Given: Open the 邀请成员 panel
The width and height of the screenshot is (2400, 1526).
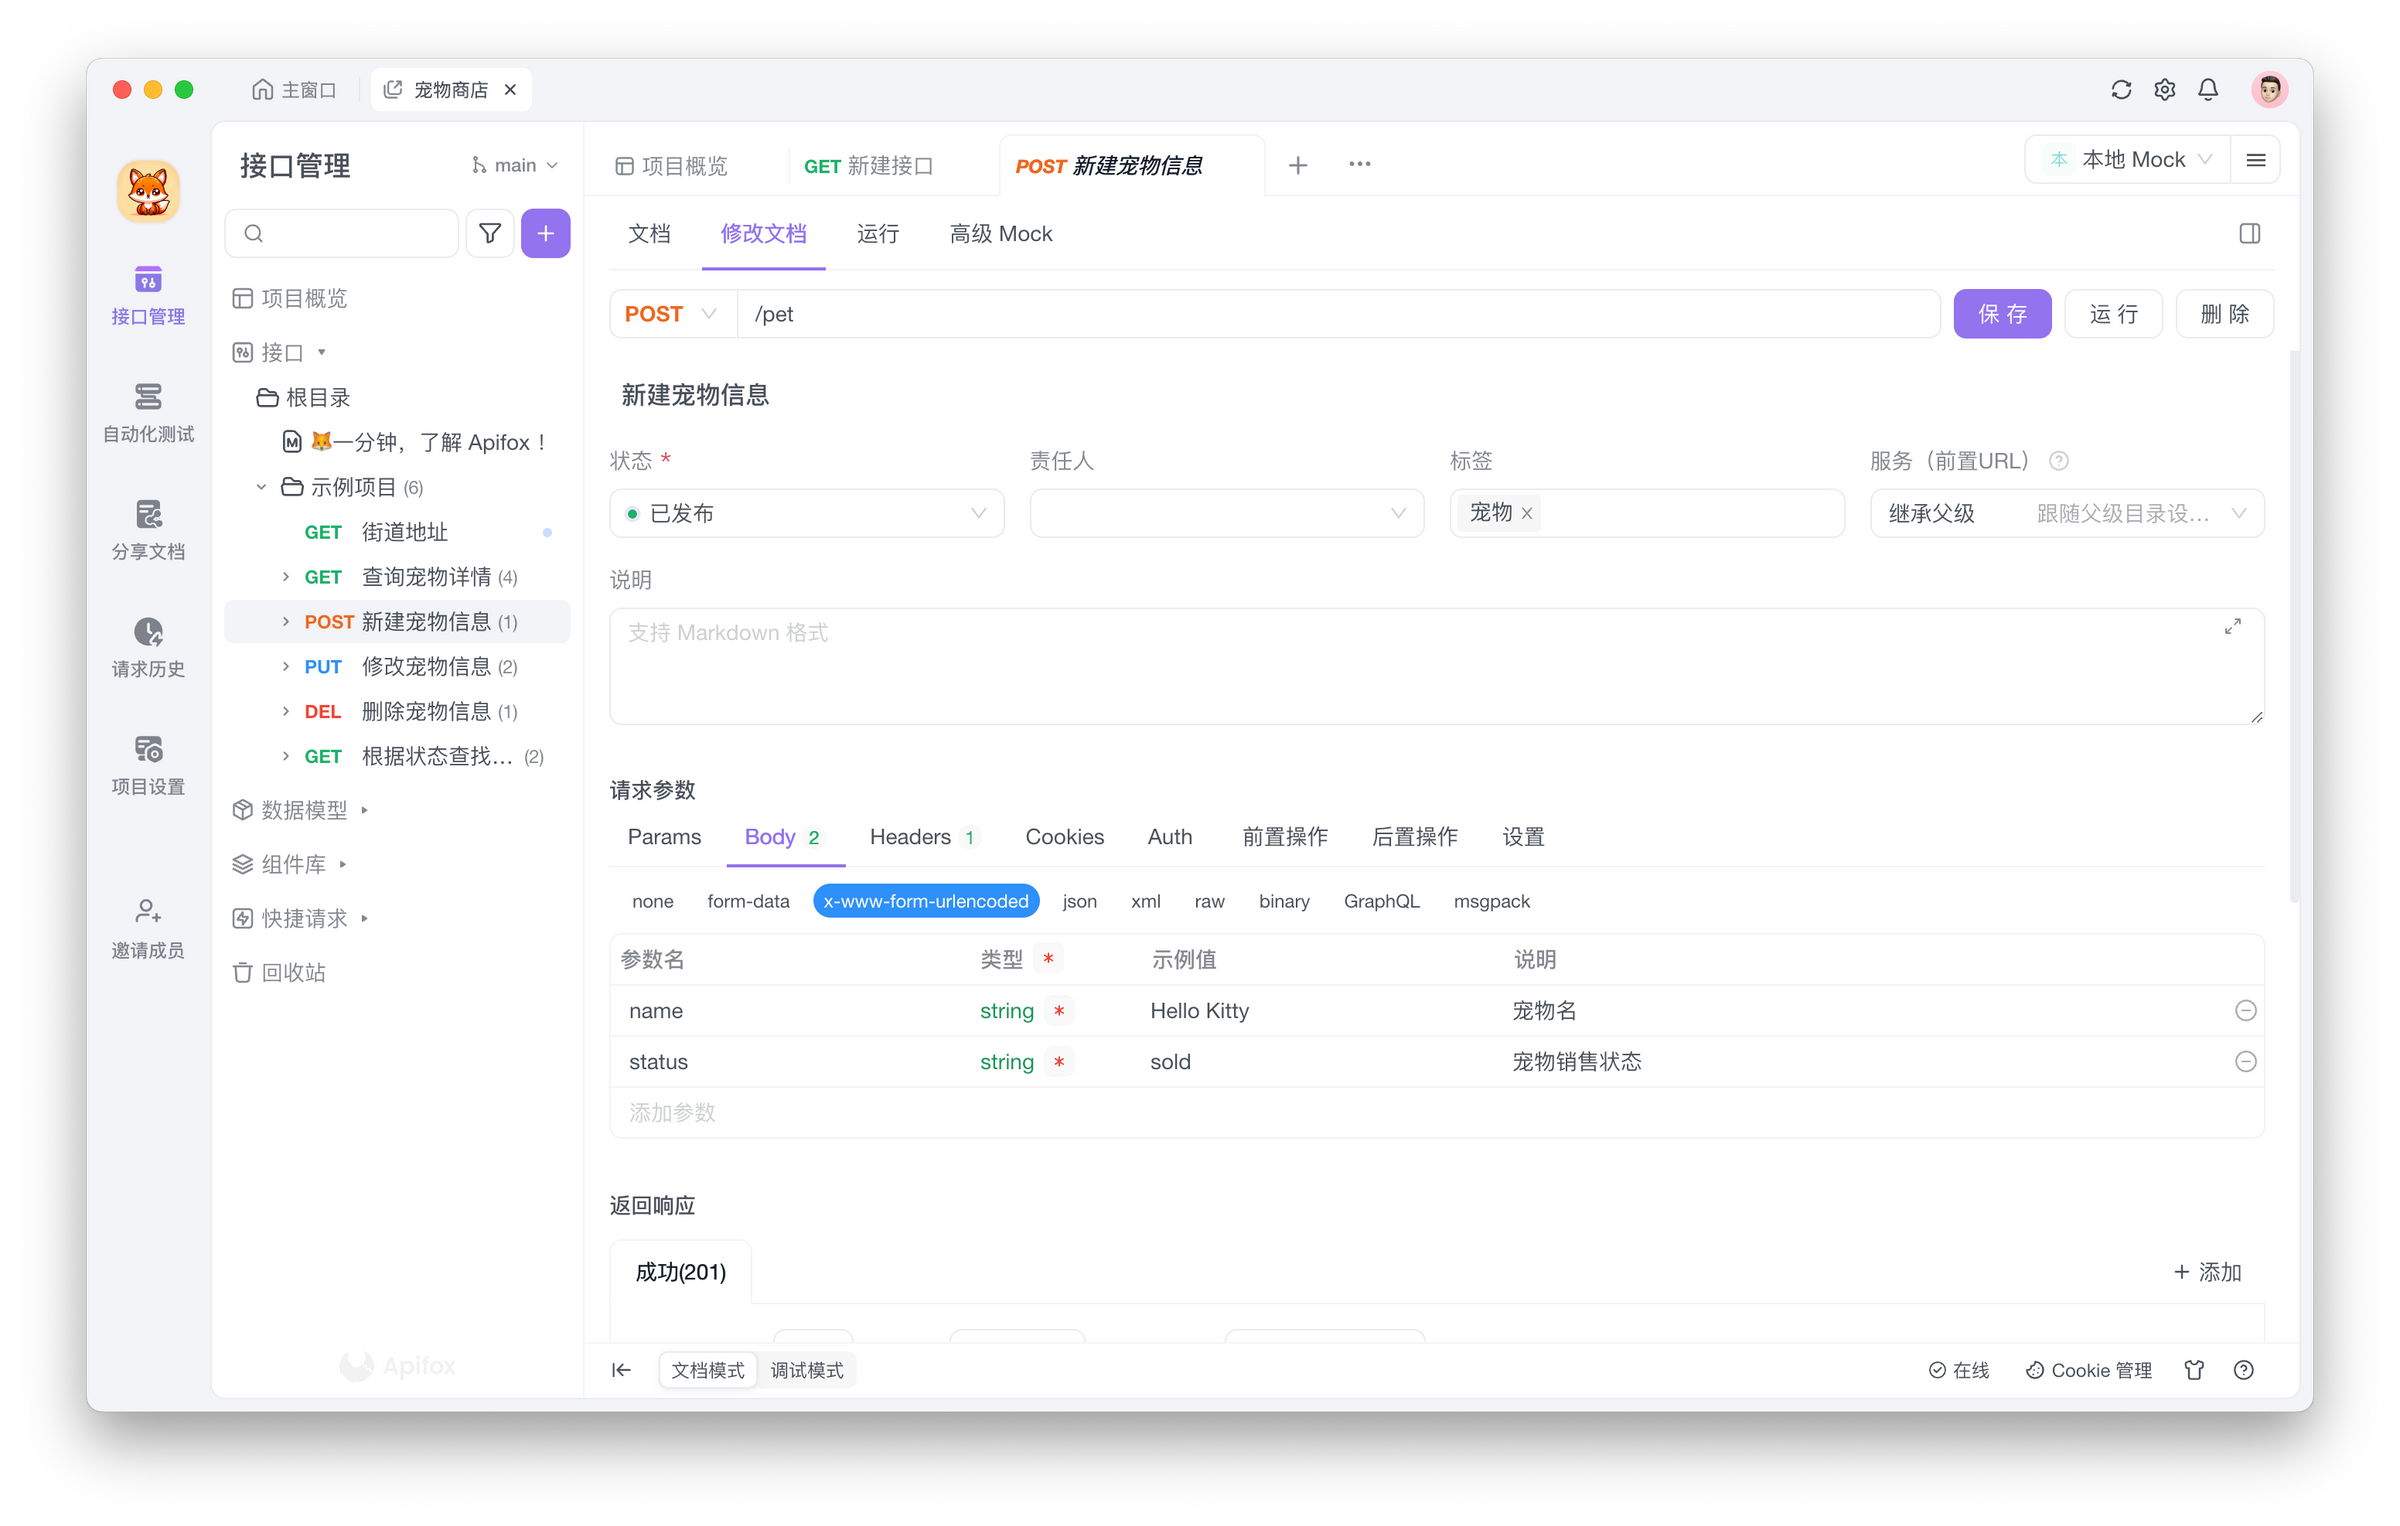Looking at the screenshot, I should click(x=147, y=927).
